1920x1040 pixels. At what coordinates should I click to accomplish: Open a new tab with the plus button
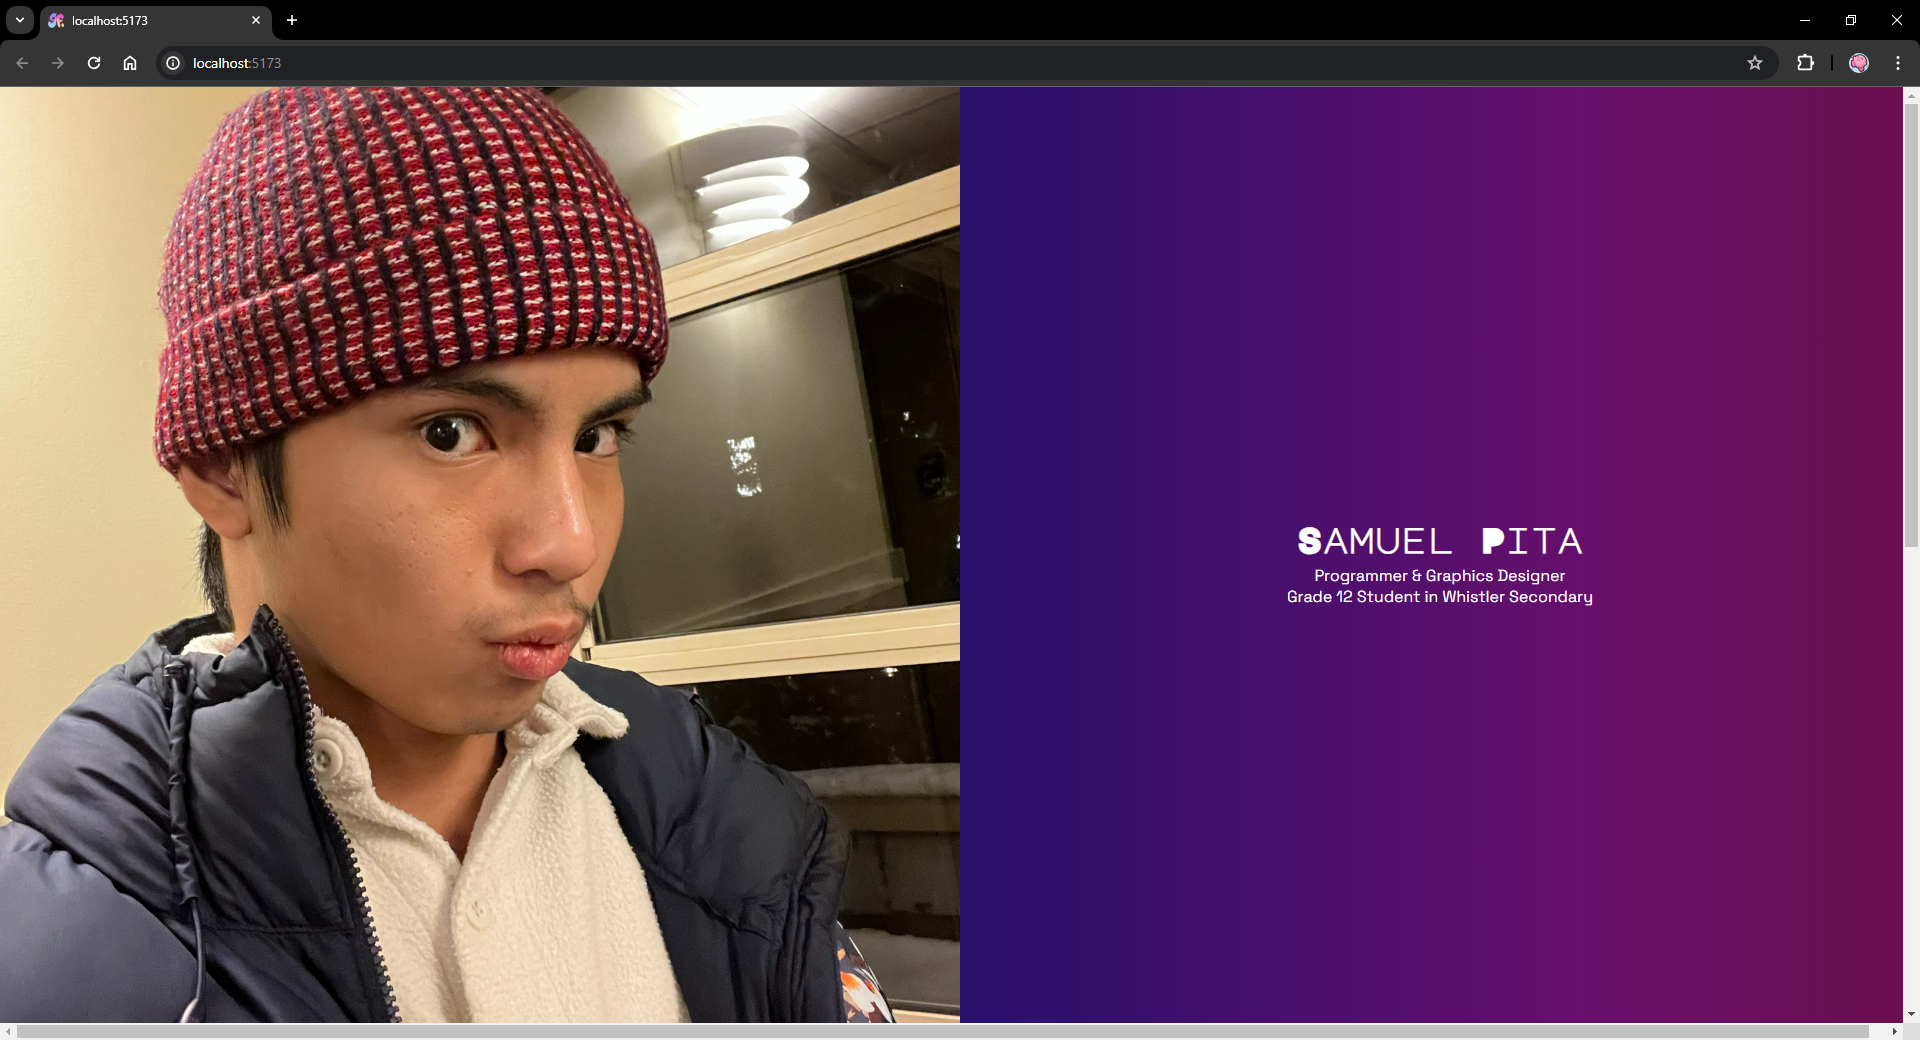click(x=292, y=20)
